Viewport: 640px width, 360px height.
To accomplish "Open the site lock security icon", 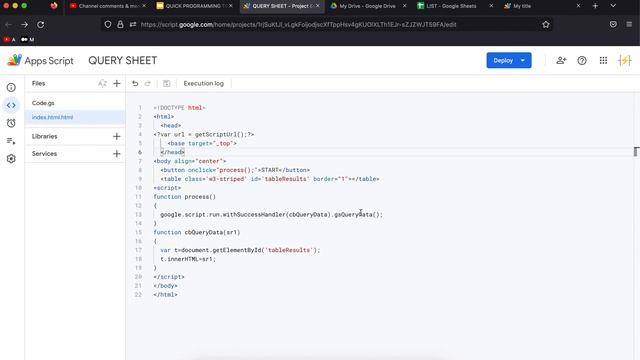I will [120, 24].
